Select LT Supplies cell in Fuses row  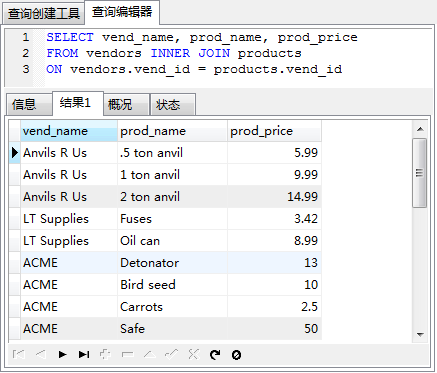69,219
